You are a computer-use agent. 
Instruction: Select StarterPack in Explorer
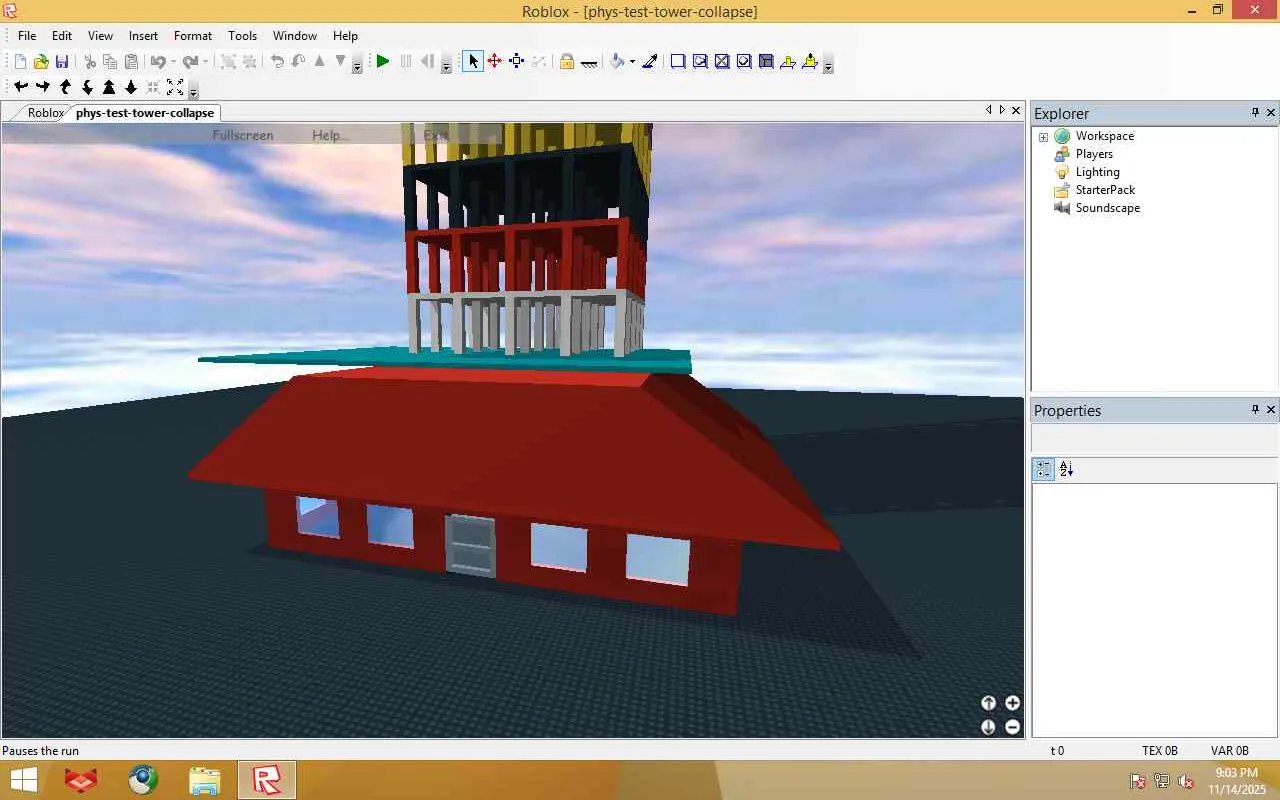pyautogui.click(x=1105, y=190)
